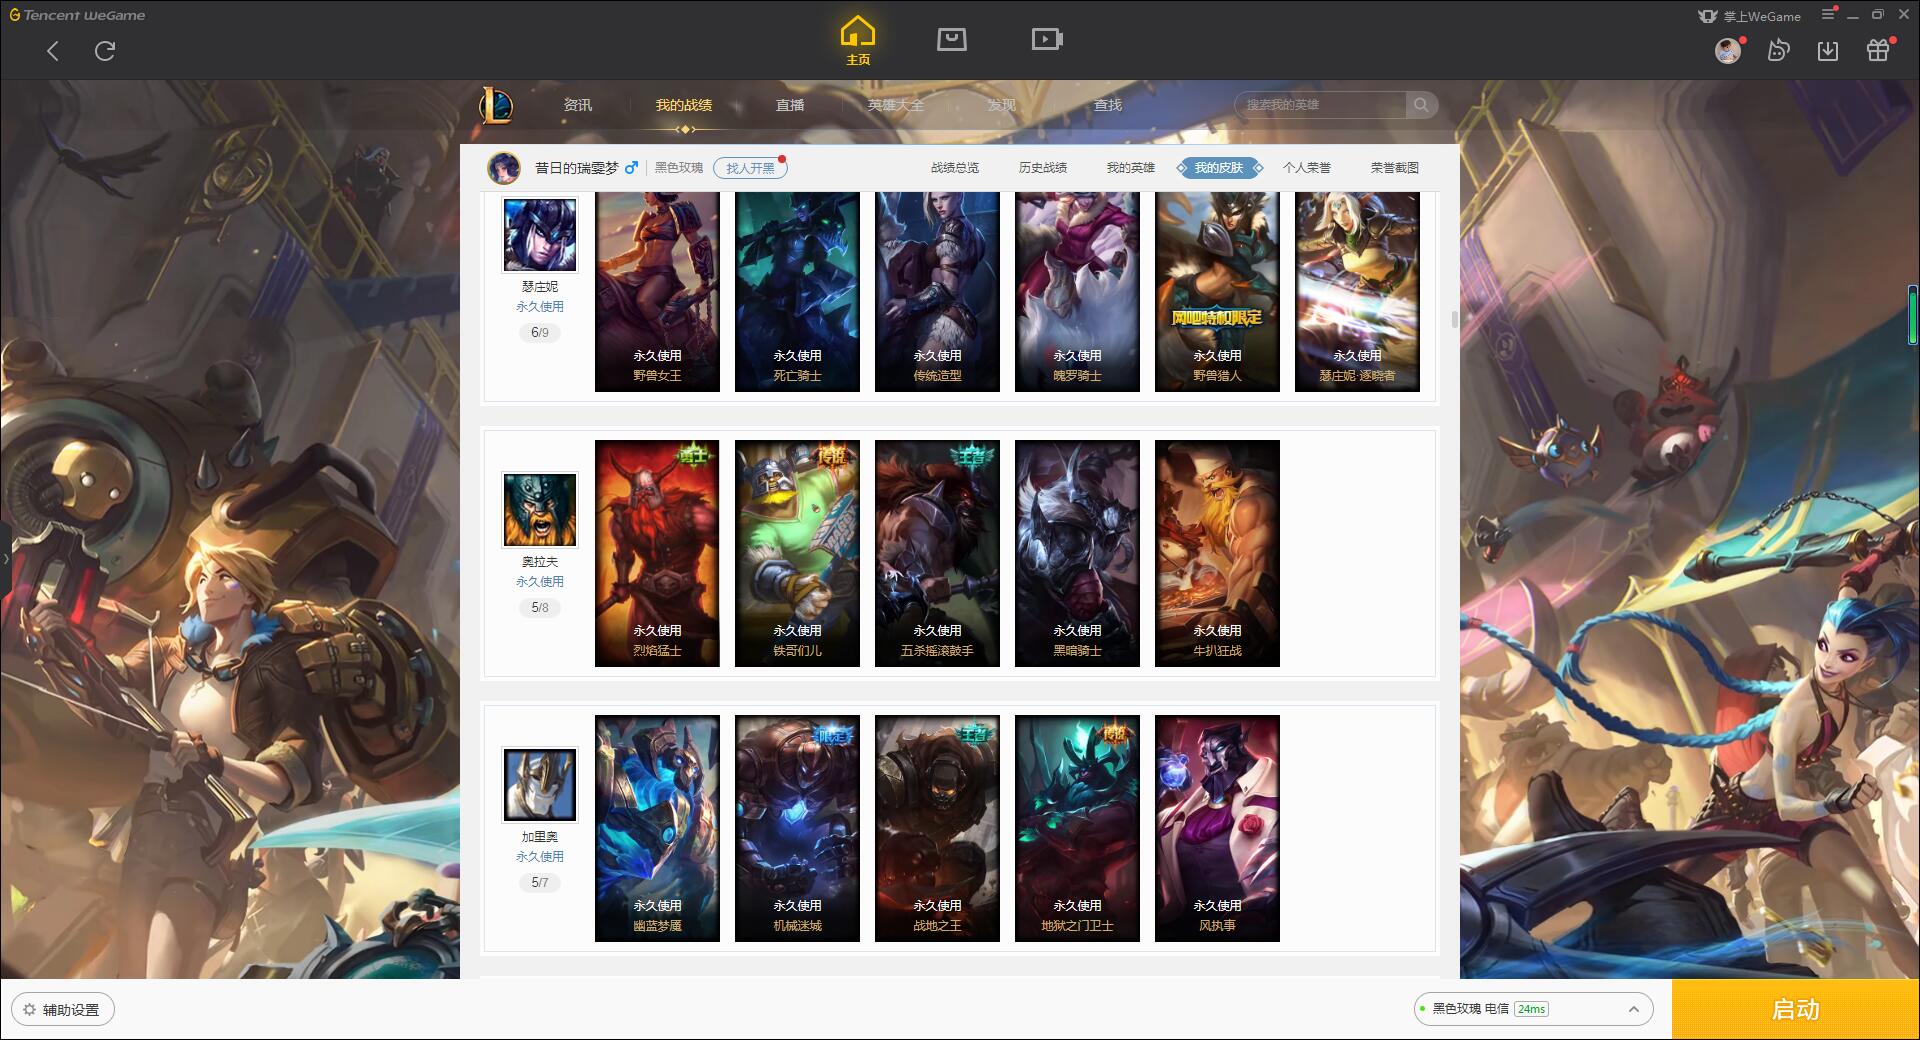Click the League of Legends logo
Viewport: 1920px width, 1040px height.
[x=496, y=104]
